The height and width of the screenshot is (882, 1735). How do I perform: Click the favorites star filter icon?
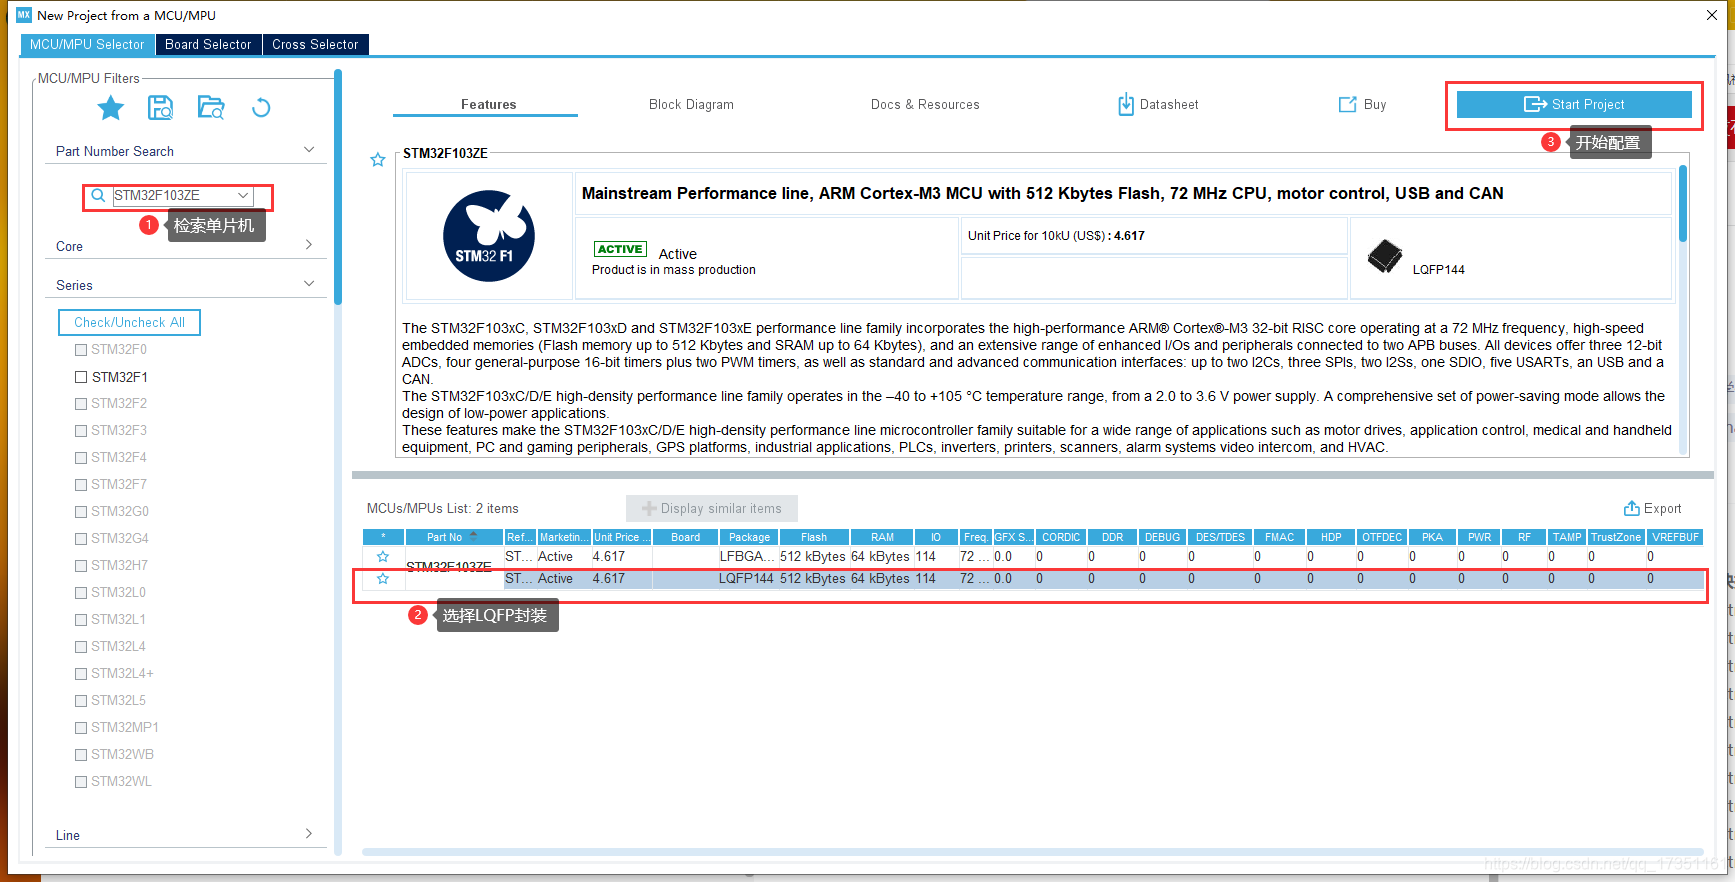(x=111, y=108)
